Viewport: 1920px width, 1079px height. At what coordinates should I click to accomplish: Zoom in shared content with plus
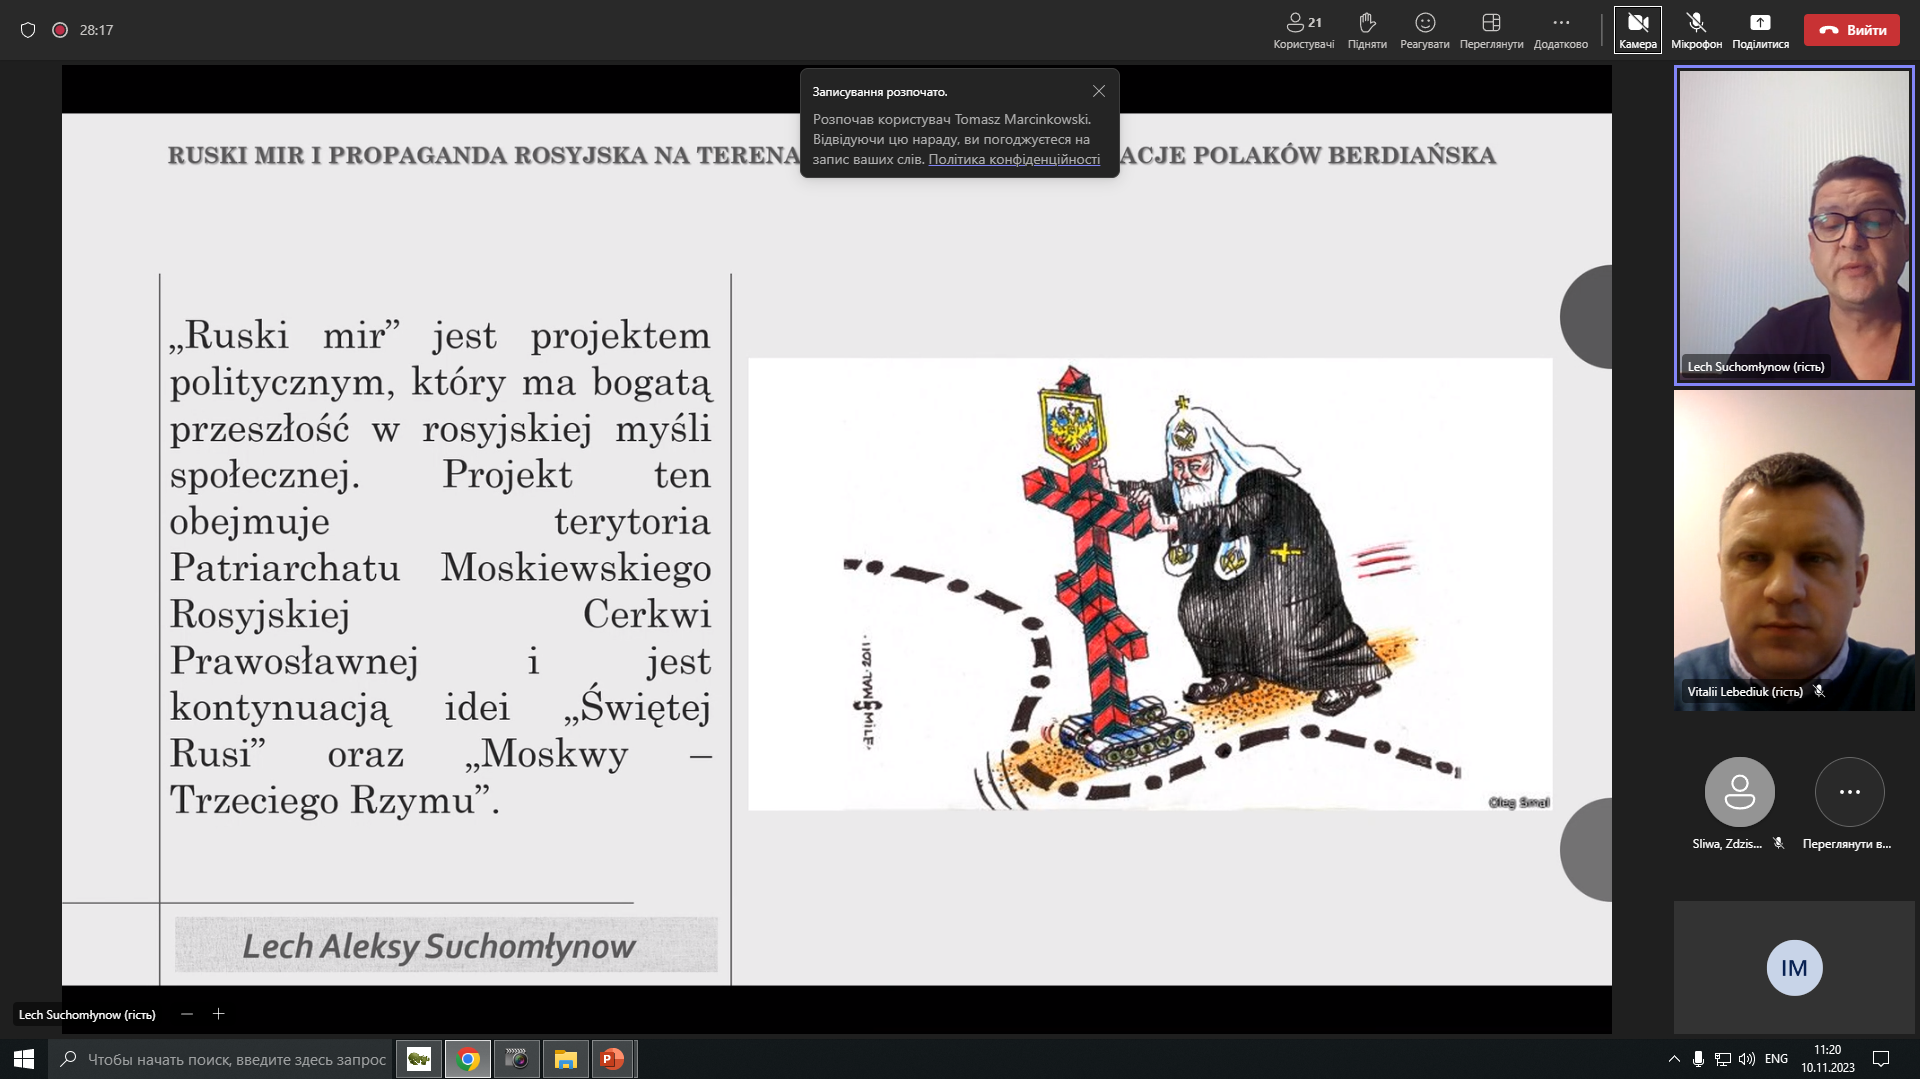218,1014
